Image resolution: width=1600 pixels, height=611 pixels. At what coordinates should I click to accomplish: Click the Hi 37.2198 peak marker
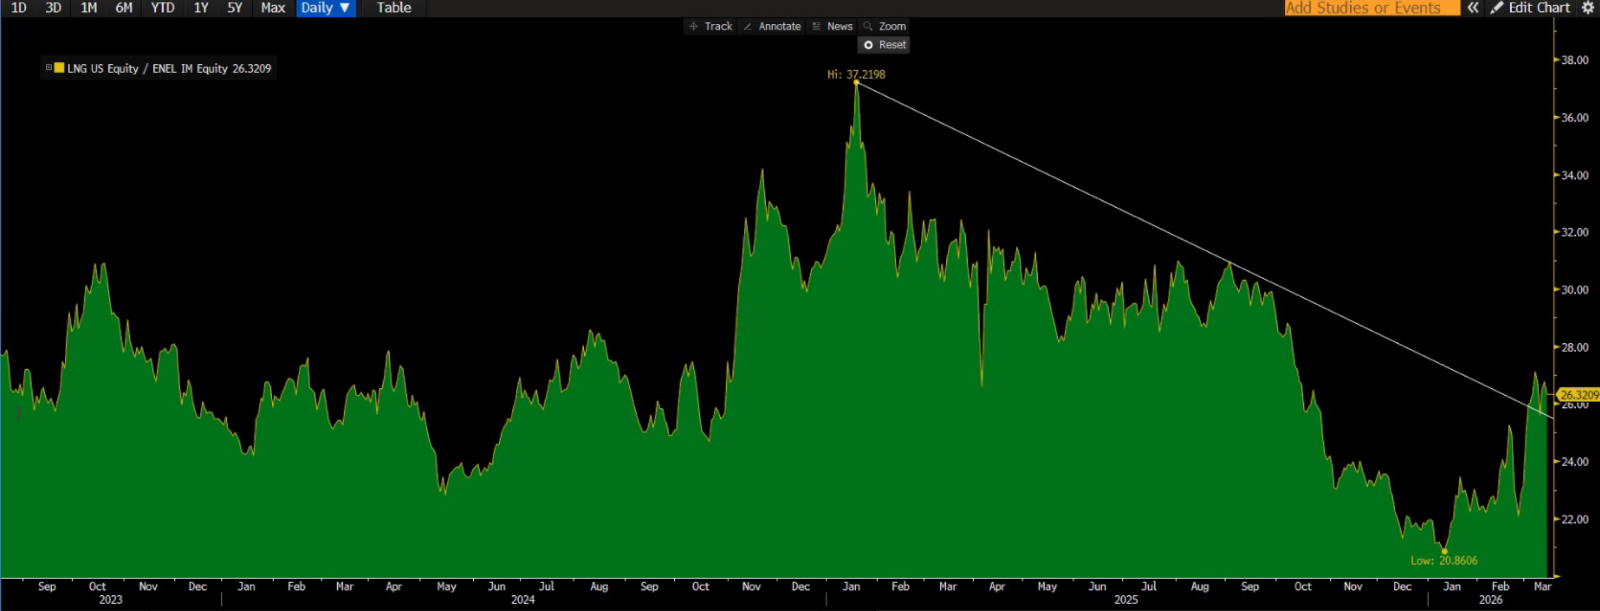tap(857, 81)
